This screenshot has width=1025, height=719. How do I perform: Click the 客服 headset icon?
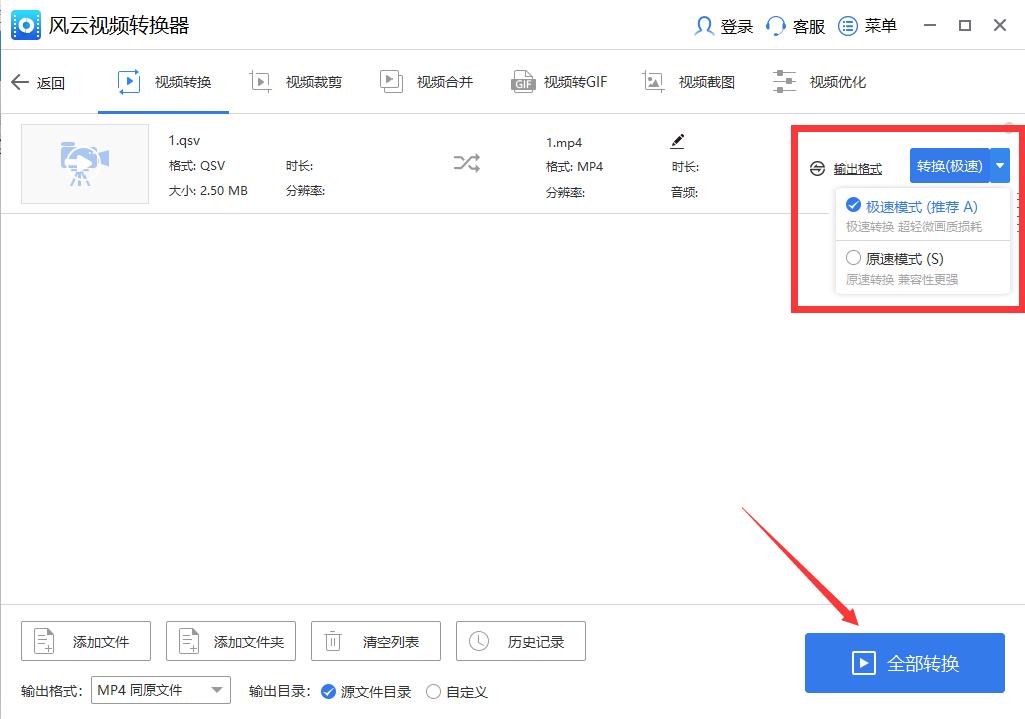tap(775, 26)
